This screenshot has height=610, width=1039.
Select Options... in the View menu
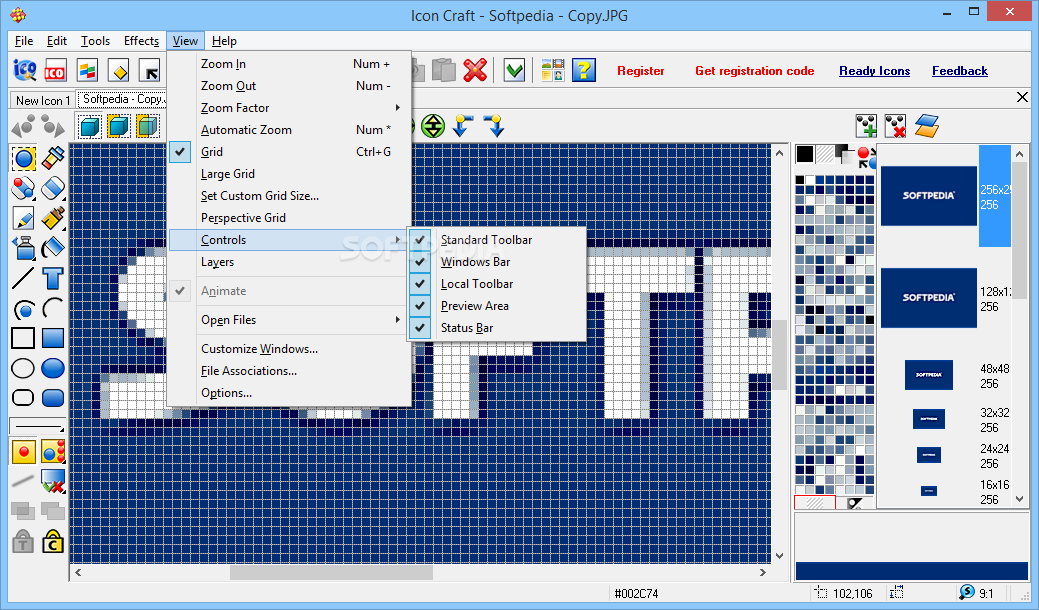coord(290,393)
